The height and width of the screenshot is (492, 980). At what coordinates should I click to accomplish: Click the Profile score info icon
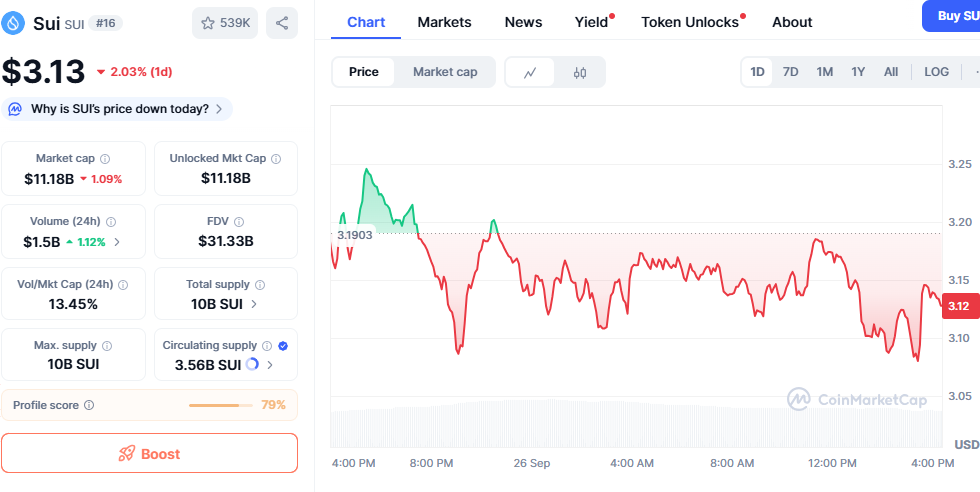click(89, 405)
